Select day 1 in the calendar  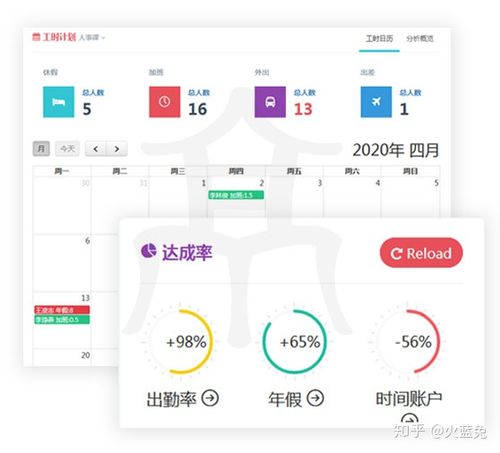[204, 183]
